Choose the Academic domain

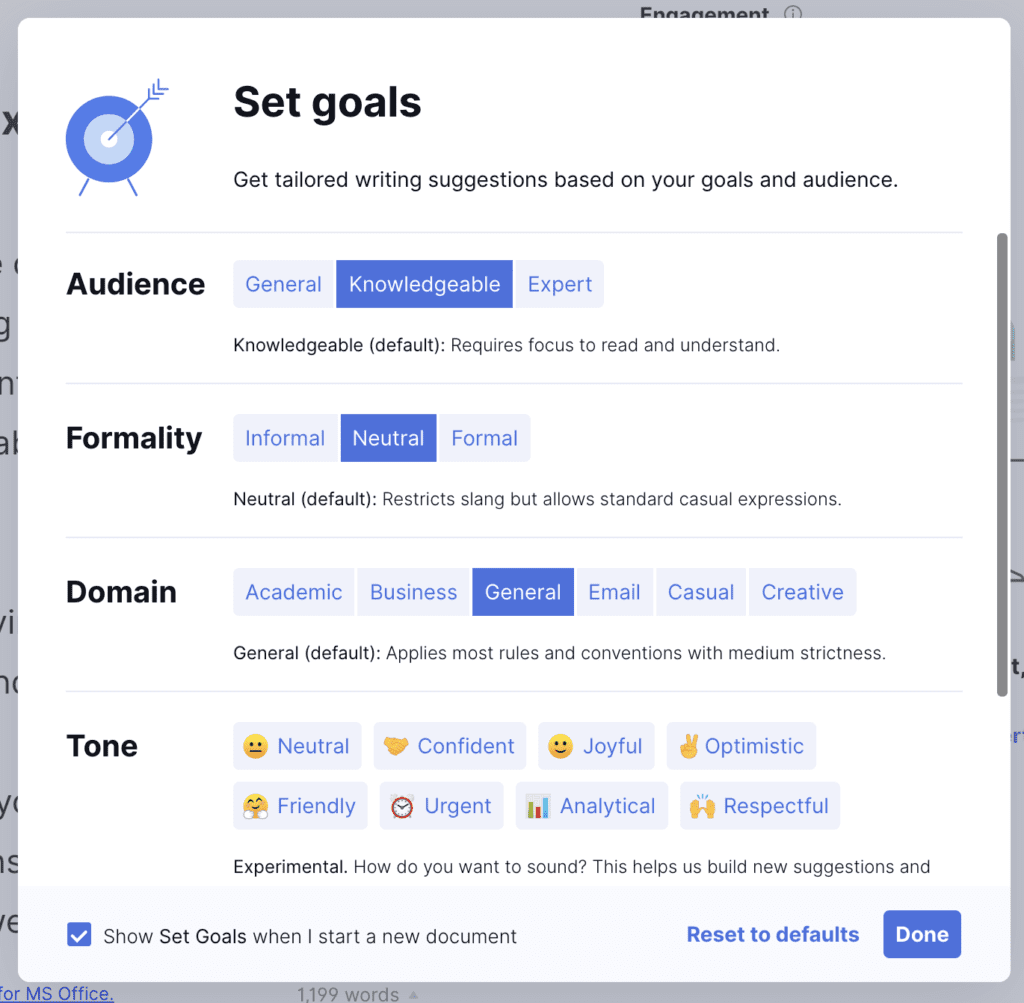(294, 592)
